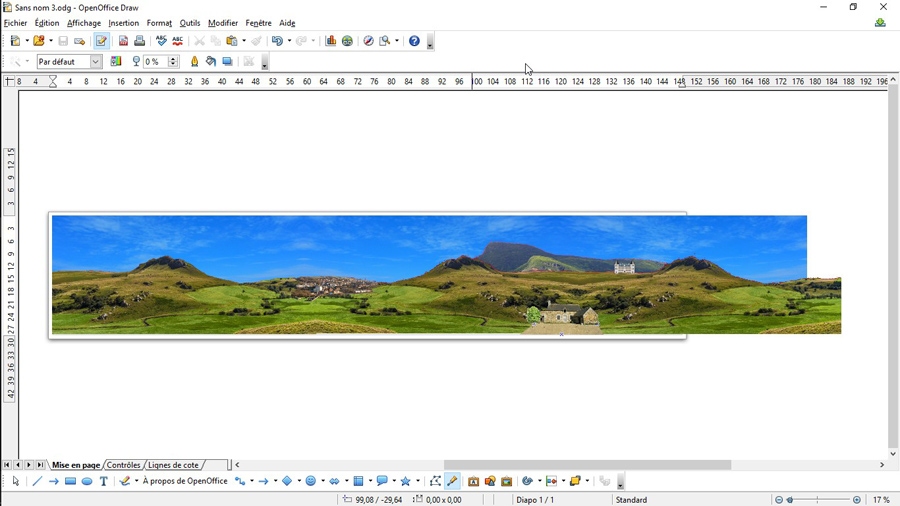
Task: Open the Format menu
Action: tap(159, 23)
